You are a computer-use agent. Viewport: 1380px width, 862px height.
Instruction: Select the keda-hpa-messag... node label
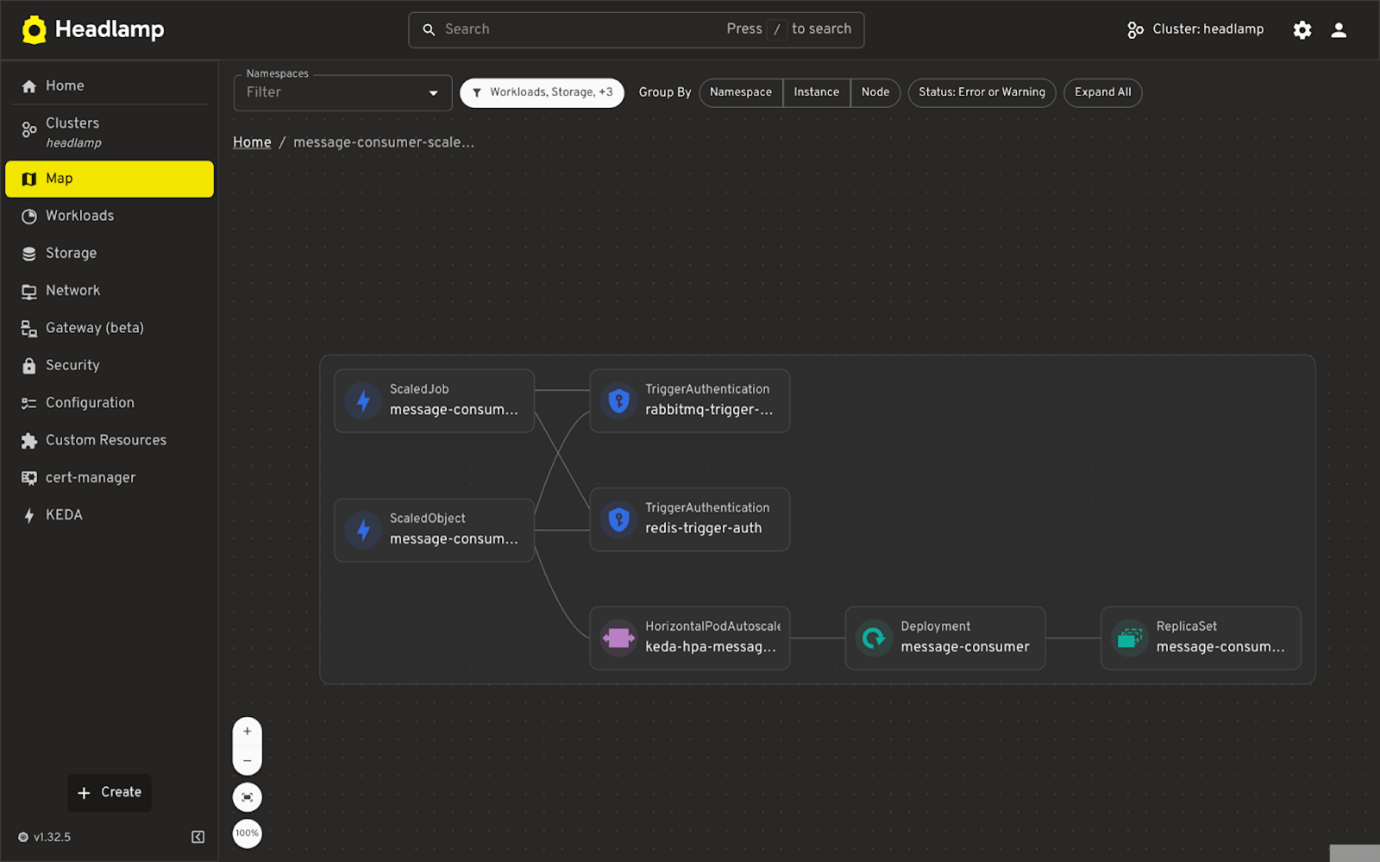pyautogui.click(x=711, y=647)
